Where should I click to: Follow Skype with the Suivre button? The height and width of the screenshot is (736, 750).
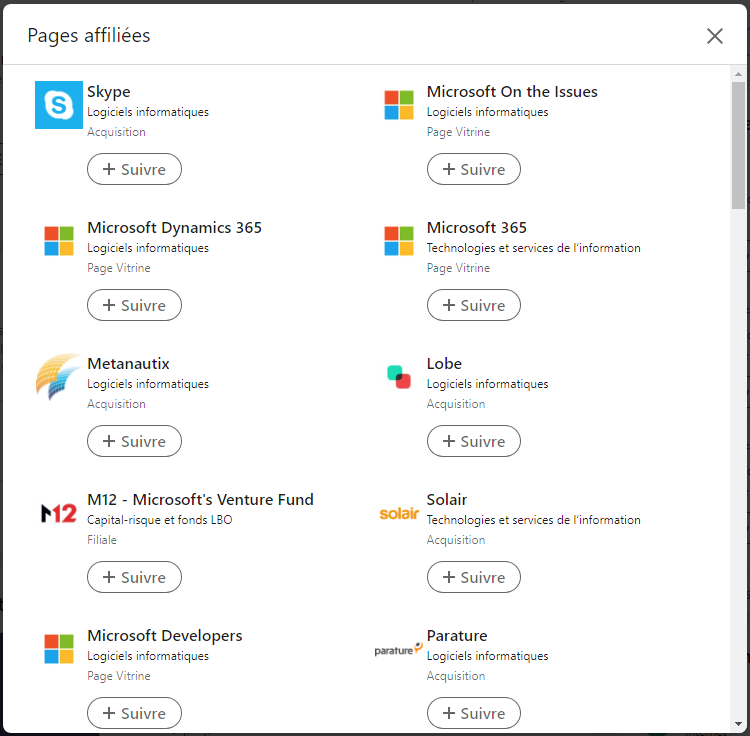(134, 169)
